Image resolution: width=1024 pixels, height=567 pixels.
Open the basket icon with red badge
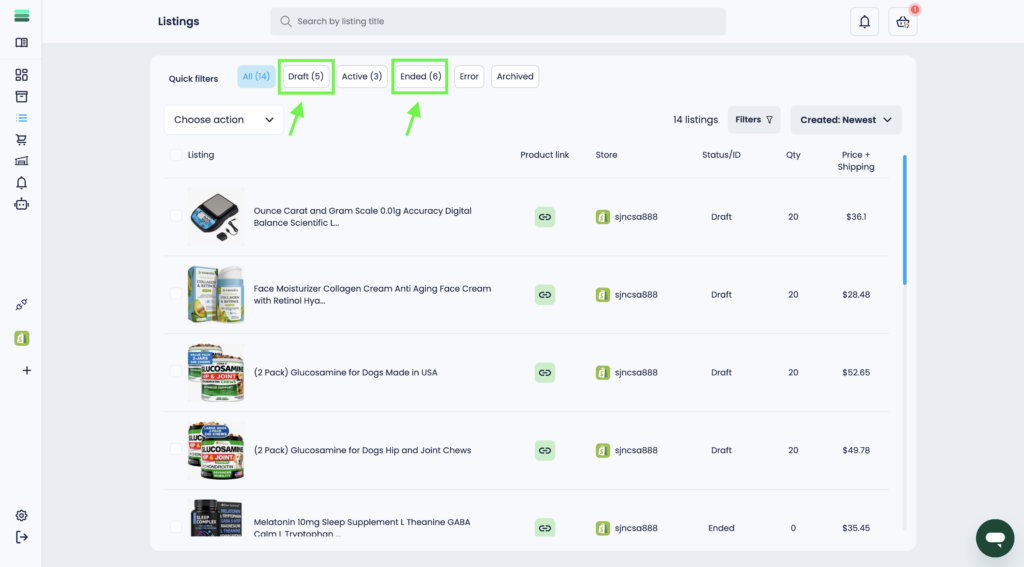[x=902, y=22]
